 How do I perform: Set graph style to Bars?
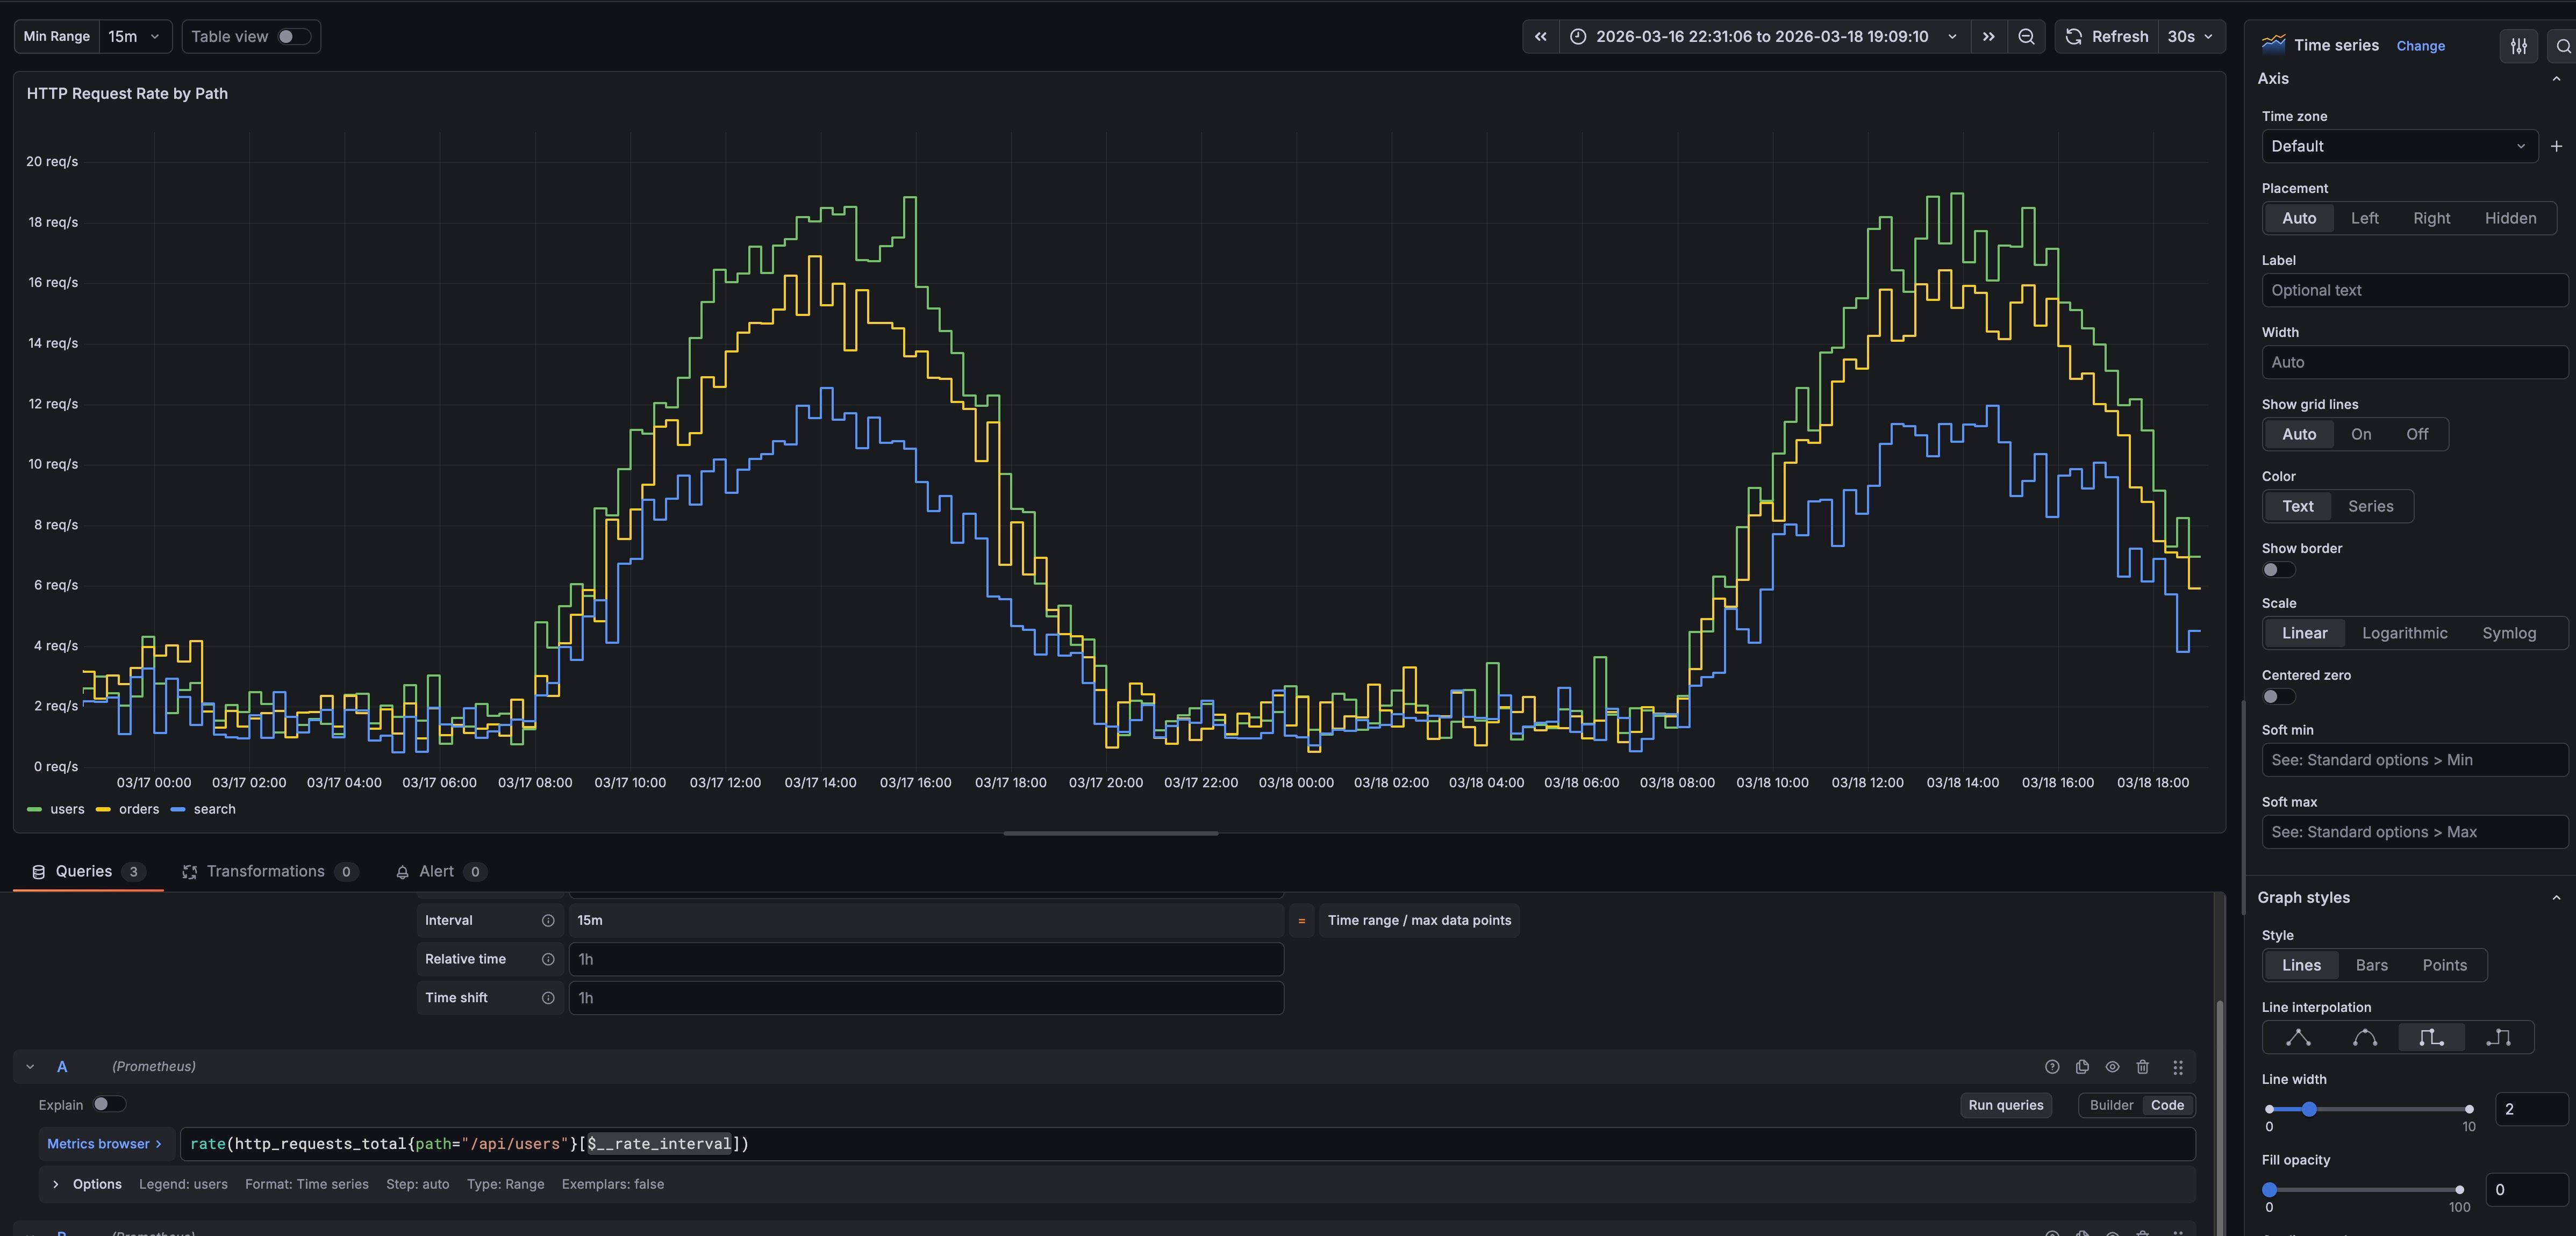[2371, 965]
